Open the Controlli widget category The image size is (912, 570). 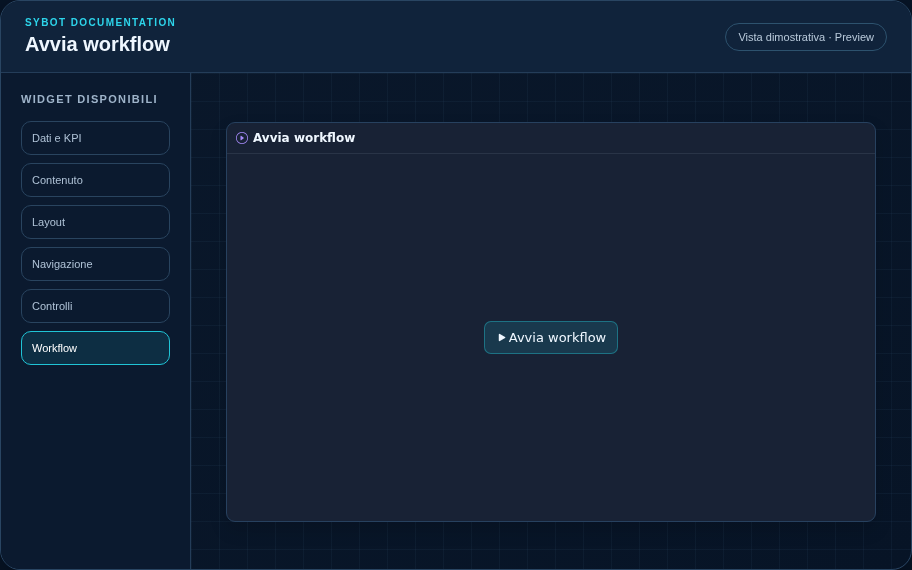95,306
